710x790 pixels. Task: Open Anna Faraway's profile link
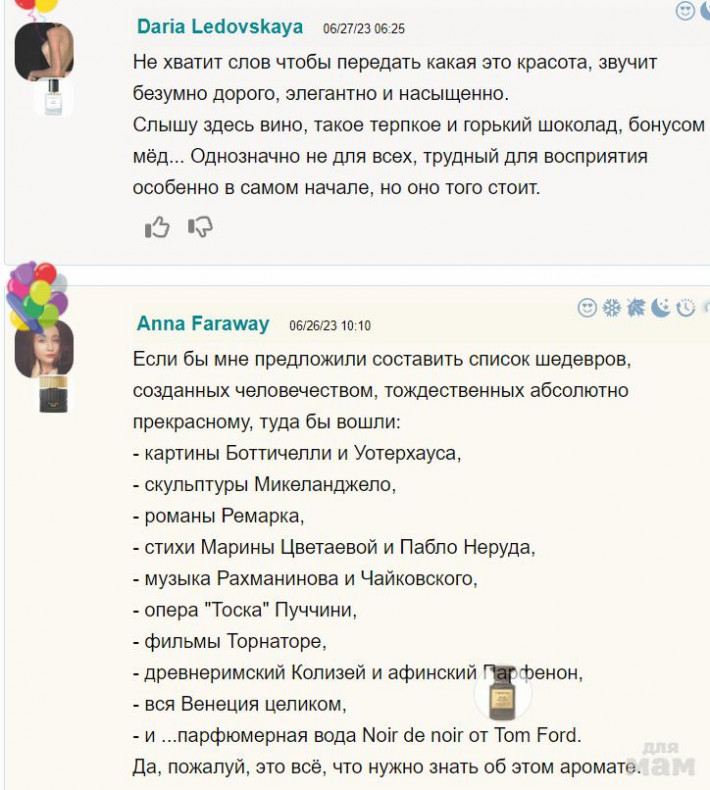coord(203,324)
